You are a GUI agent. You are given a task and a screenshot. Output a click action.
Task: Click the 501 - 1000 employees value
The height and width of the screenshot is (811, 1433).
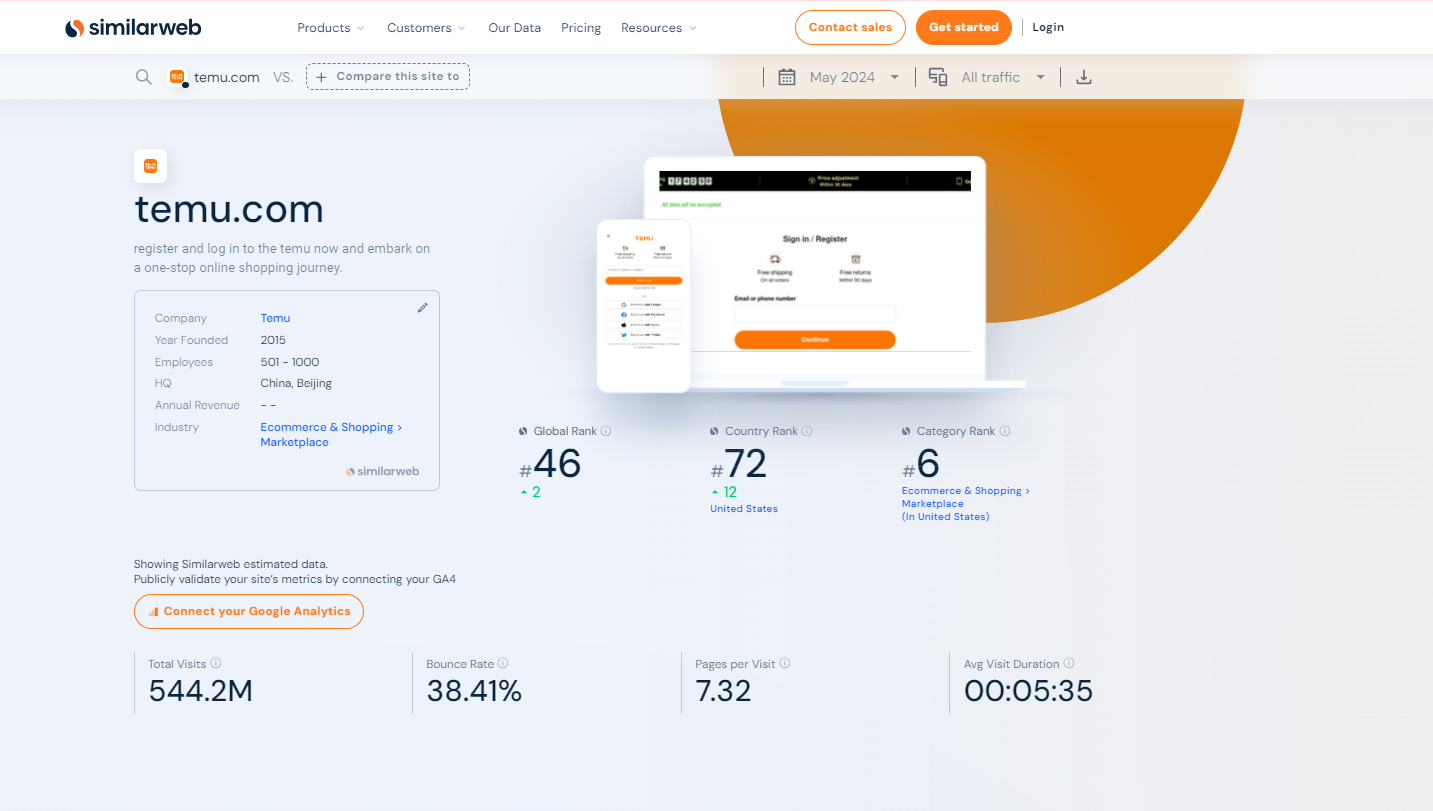click(x=290, y=362)
